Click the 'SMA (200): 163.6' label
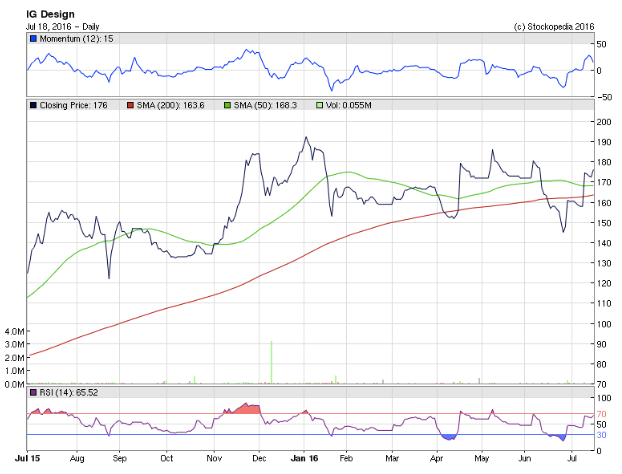The image size is (622, 474). (171, 105)
